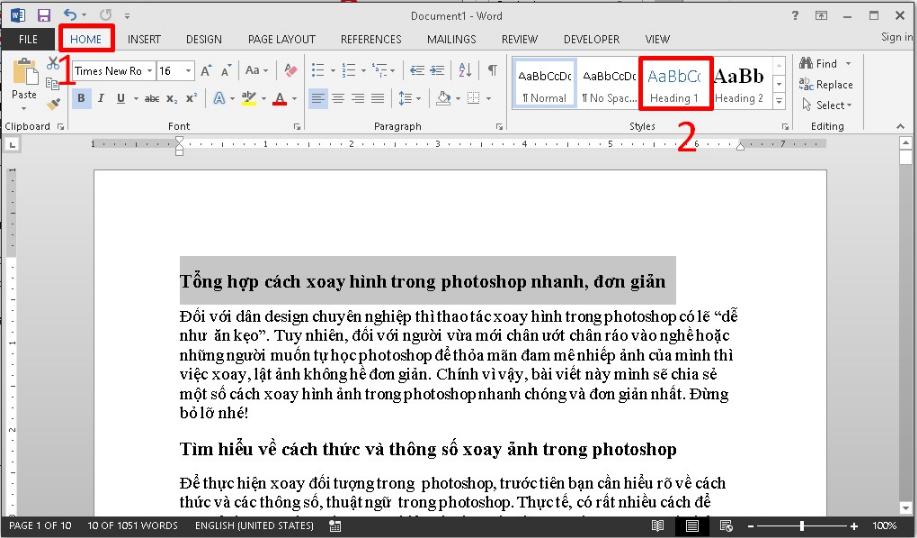This screenshot has height=538, width=917.
Task: Click the Cut scissors icon
Action: pyautogui.click(x=53, y=64)
